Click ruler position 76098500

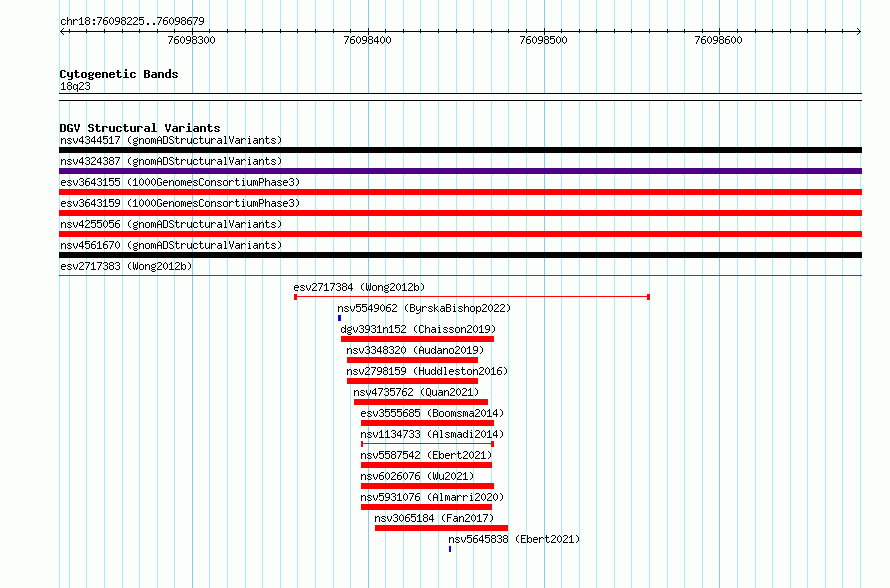[x=544, y=40]
